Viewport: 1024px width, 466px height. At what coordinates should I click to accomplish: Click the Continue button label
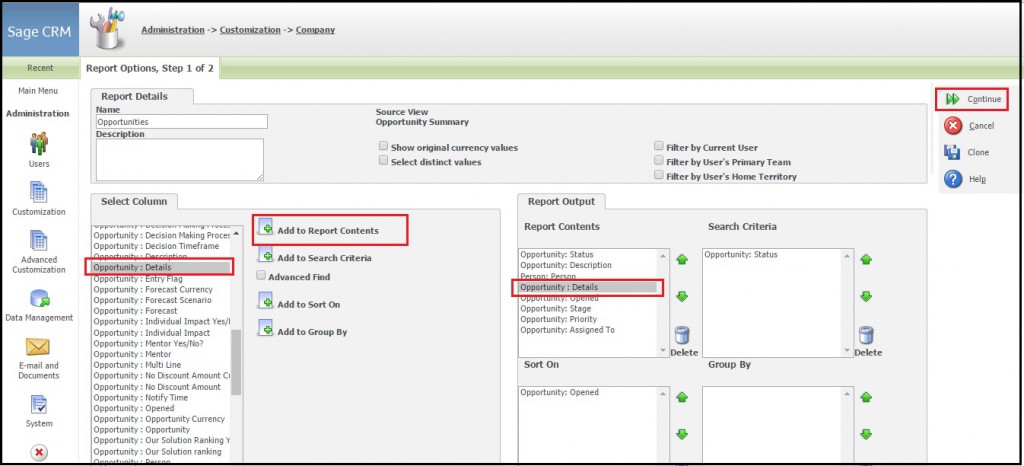[984, 99]
